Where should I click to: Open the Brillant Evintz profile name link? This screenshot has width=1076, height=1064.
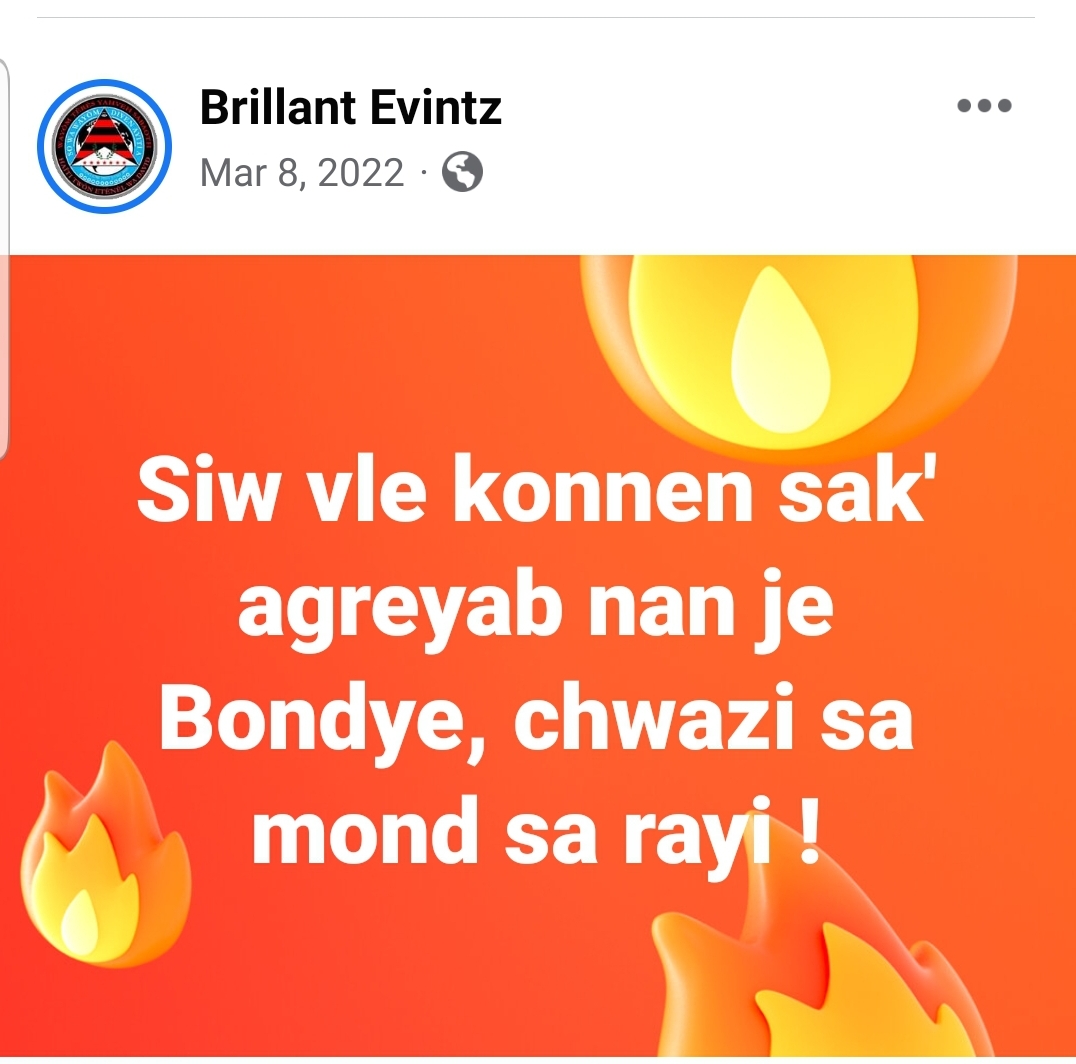point(351,108)
